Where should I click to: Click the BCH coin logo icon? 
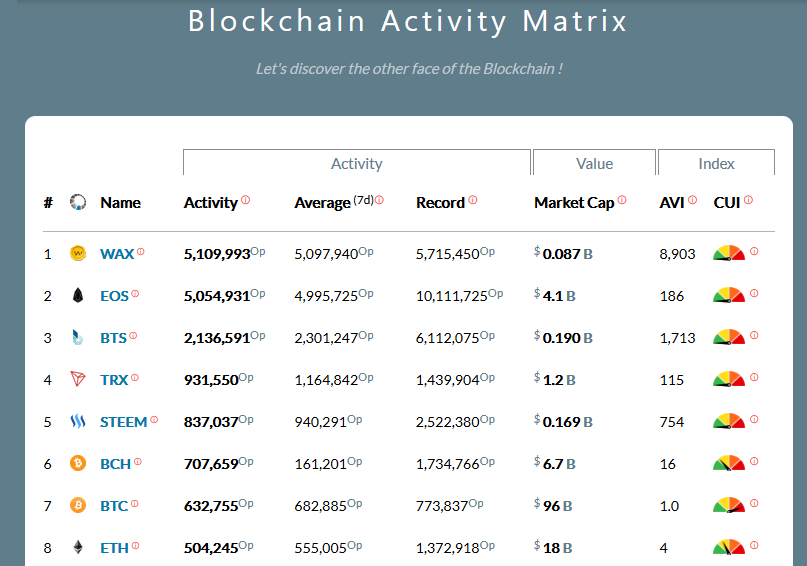click(x=78, y=464)
